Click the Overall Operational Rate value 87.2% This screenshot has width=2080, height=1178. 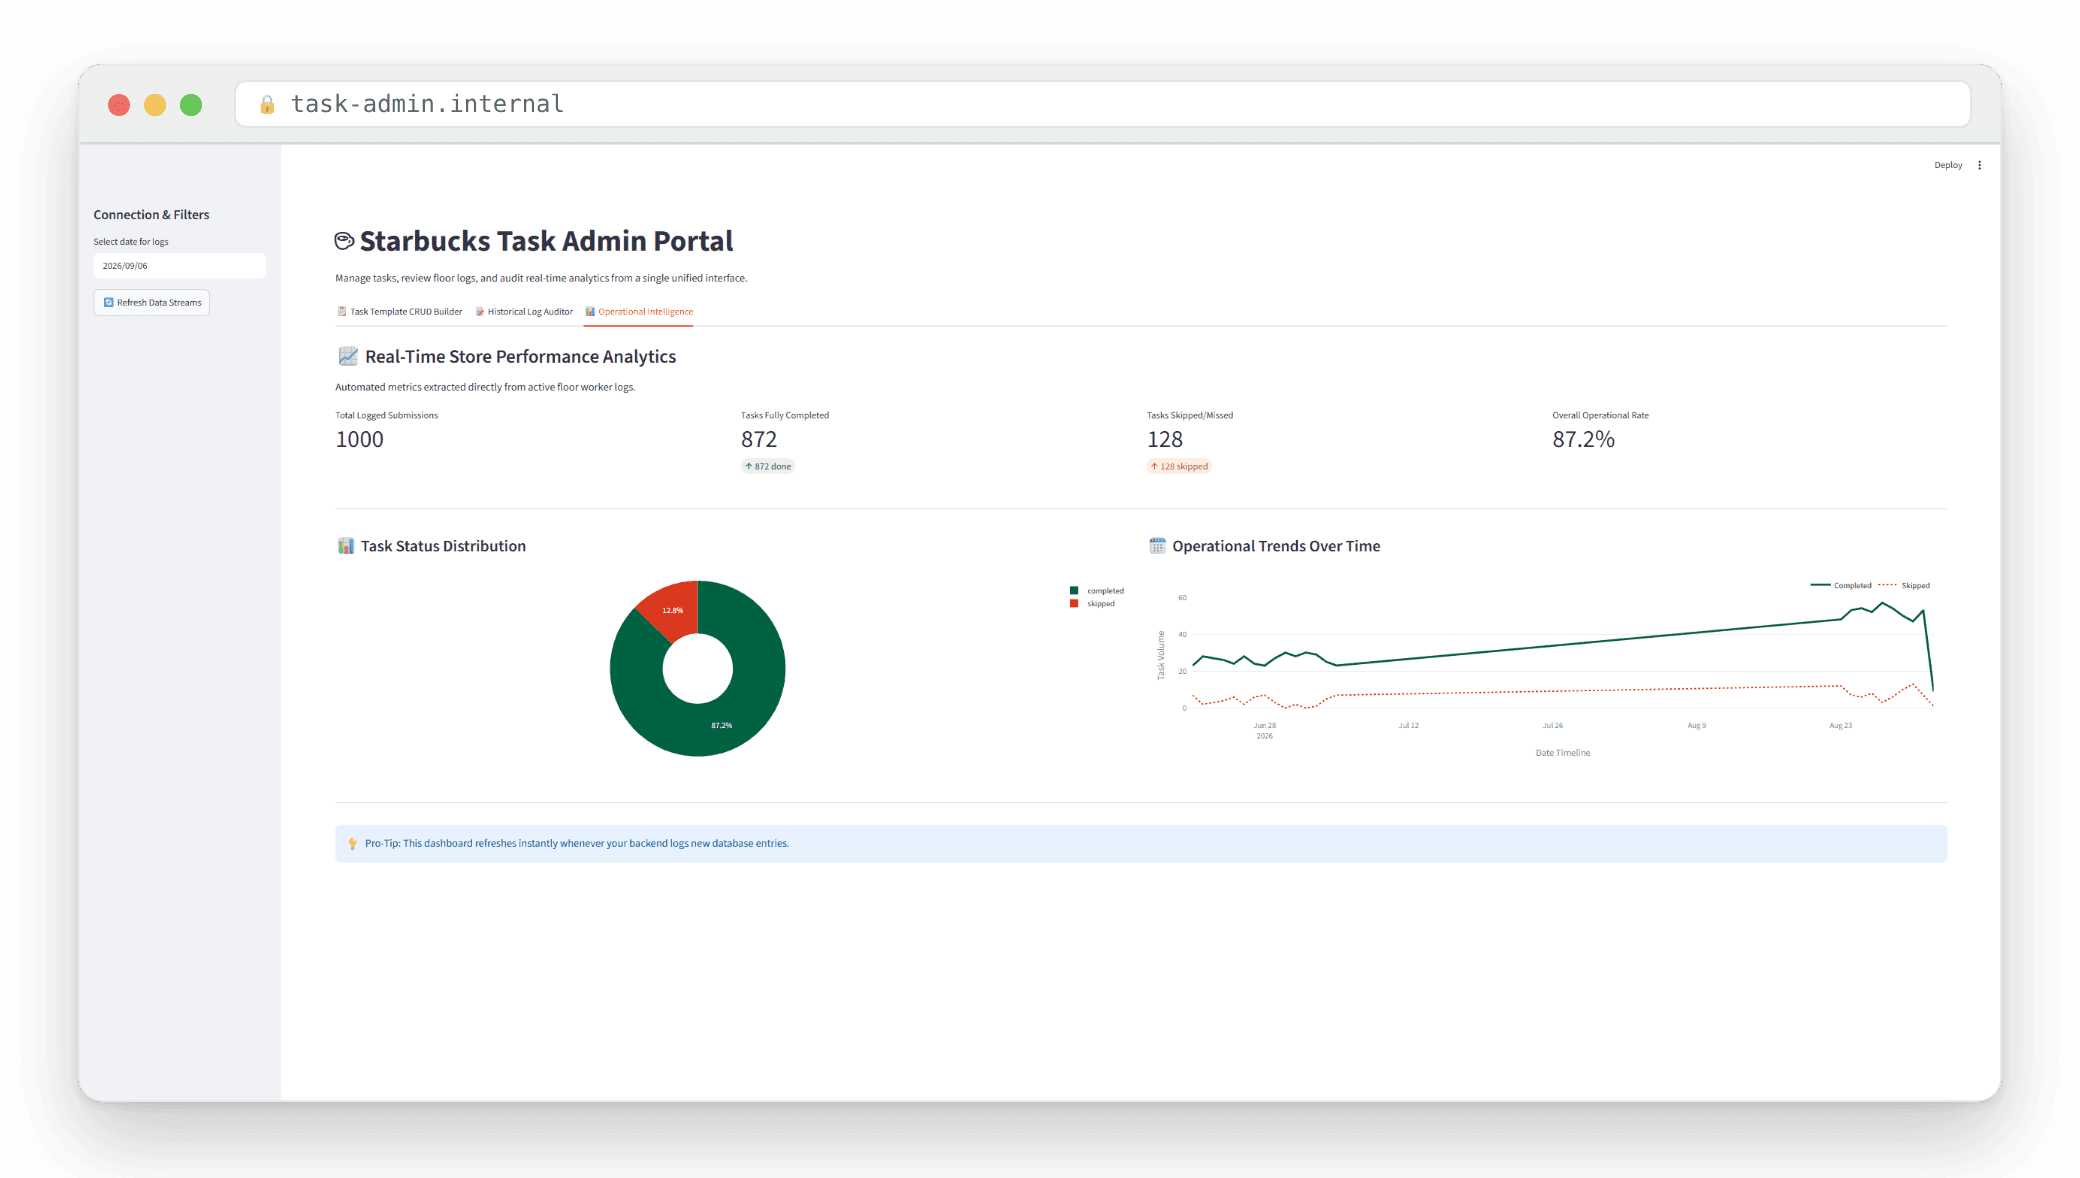pyautogui.click(x=1584, y=440)
